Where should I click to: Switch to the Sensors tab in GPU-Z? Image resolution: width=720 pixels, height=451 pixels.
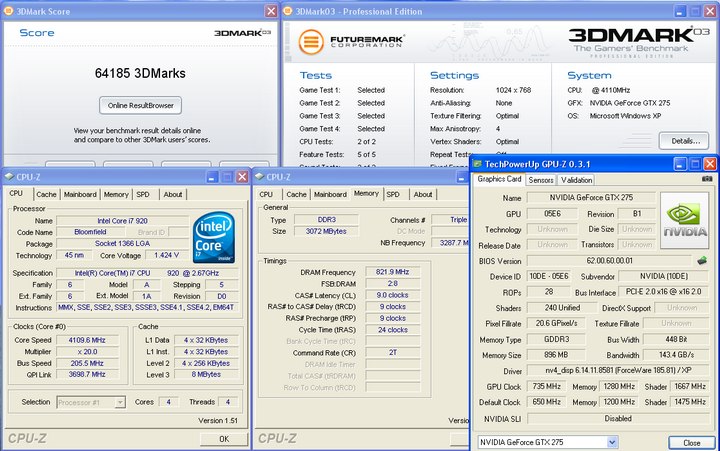540,180
